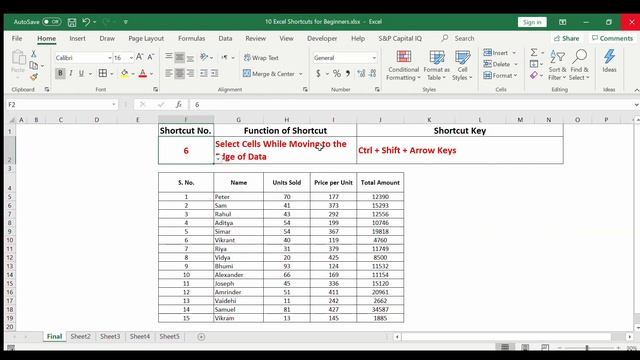Click the Insert Function fx icon
This screenshot has height=360, width=640.
click(x=179, y=105)
